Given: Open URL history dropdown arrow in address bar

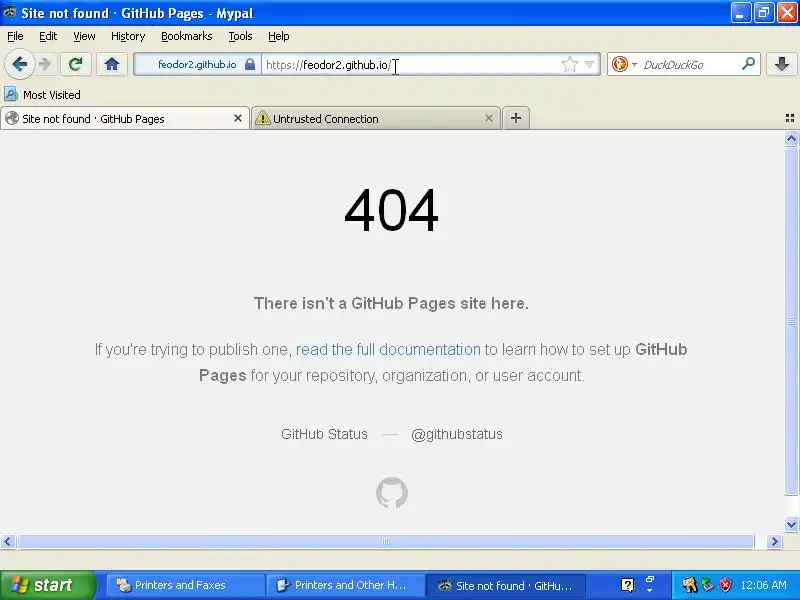Looking at the screenshot, I should (589, 64).
